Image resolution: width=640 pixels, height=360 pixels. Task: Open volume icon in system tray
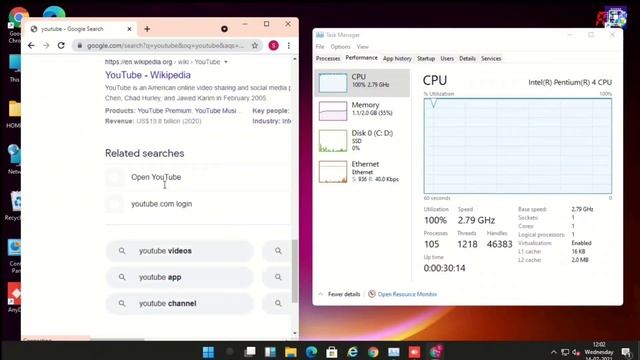point(576,352)
